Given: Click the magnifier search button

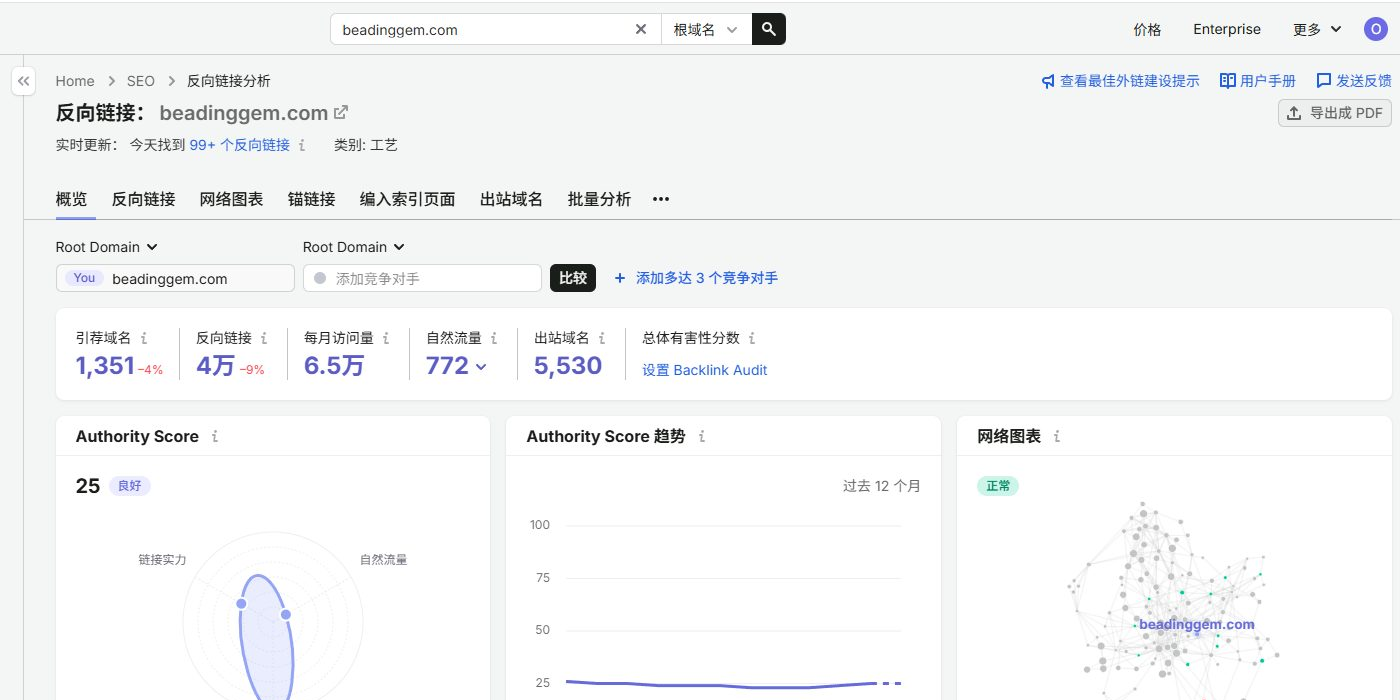Looking at the screenshot, I should coord(769,29).
